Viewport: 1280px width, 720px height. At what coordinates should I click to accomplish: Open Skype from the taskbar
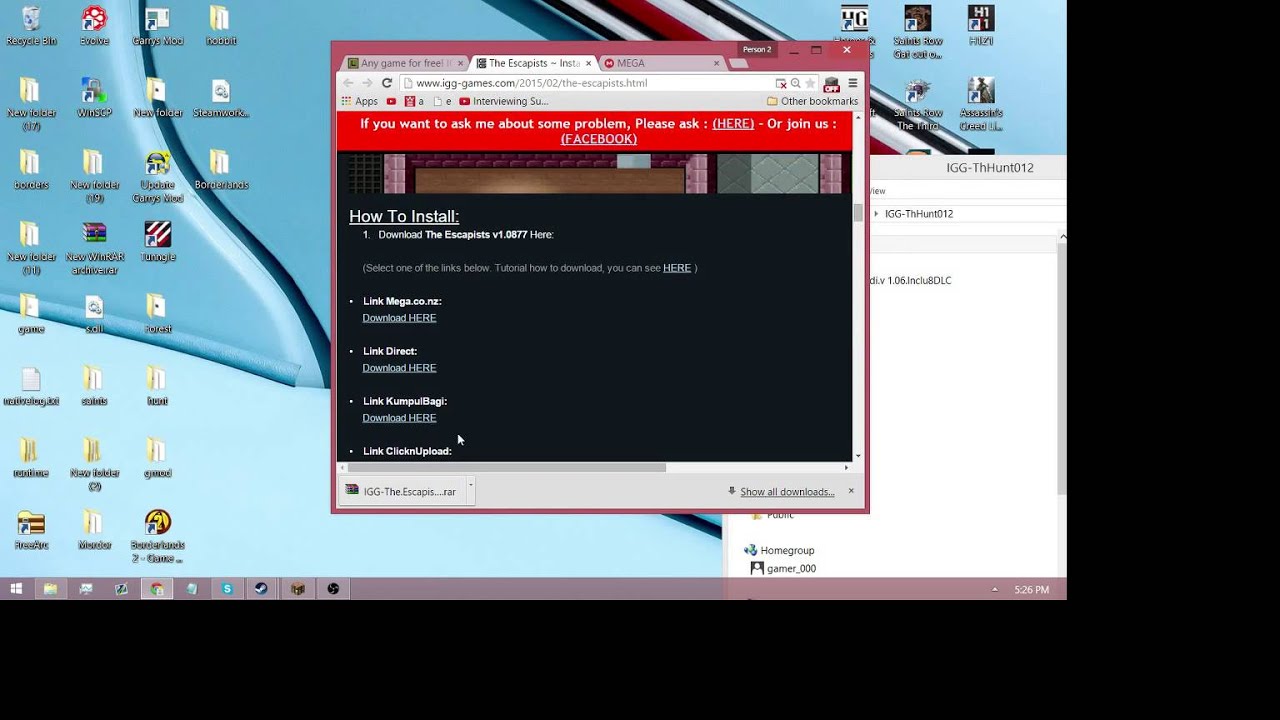pos(227,589)
